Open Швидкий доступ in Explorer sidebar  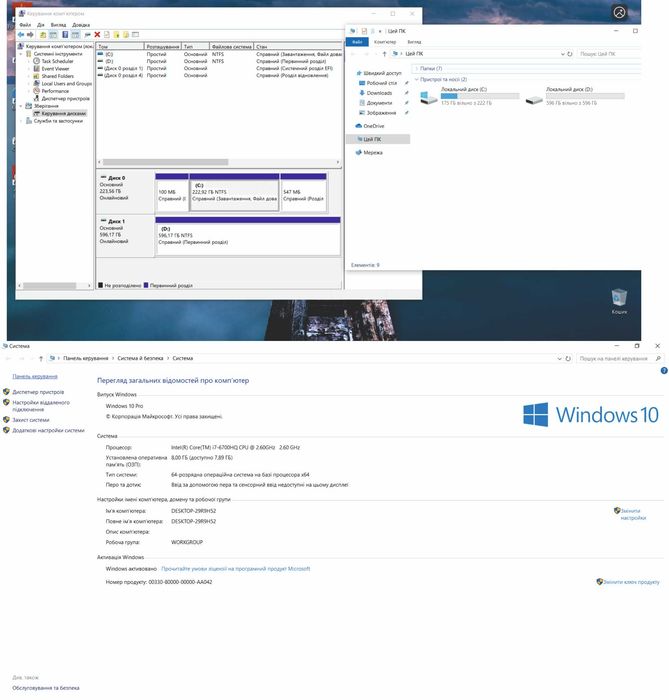pyautogui.click(x=378, y=73)
